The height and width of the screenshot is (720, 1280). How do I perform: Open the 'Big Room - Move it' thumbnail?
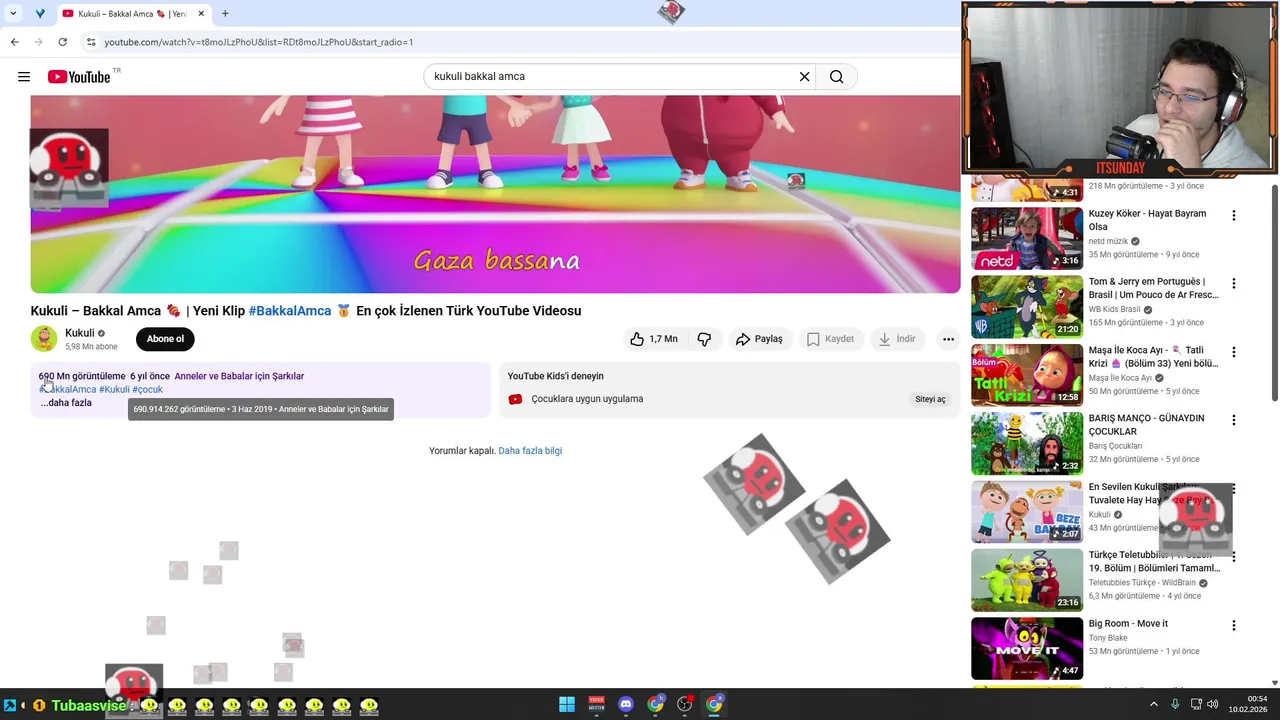click(x=1027, y=648)
